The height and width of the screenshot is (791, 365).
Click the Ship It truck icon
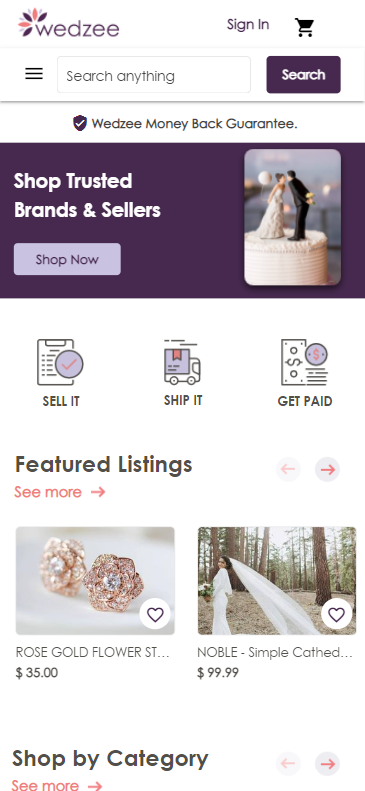coord(182,362)
